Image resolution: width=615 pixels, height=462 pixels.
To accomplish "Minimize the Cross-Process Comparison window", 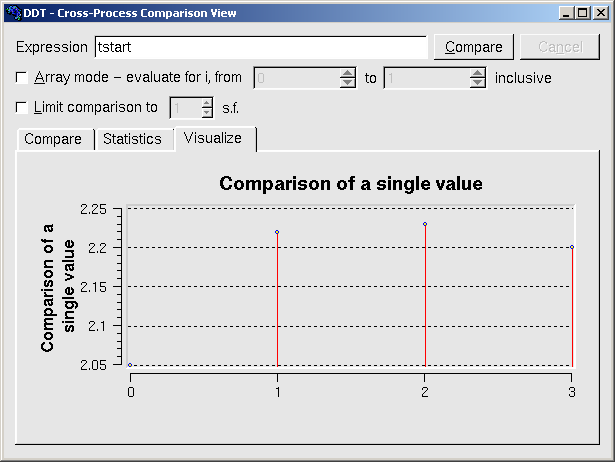I will click(567, 13).
